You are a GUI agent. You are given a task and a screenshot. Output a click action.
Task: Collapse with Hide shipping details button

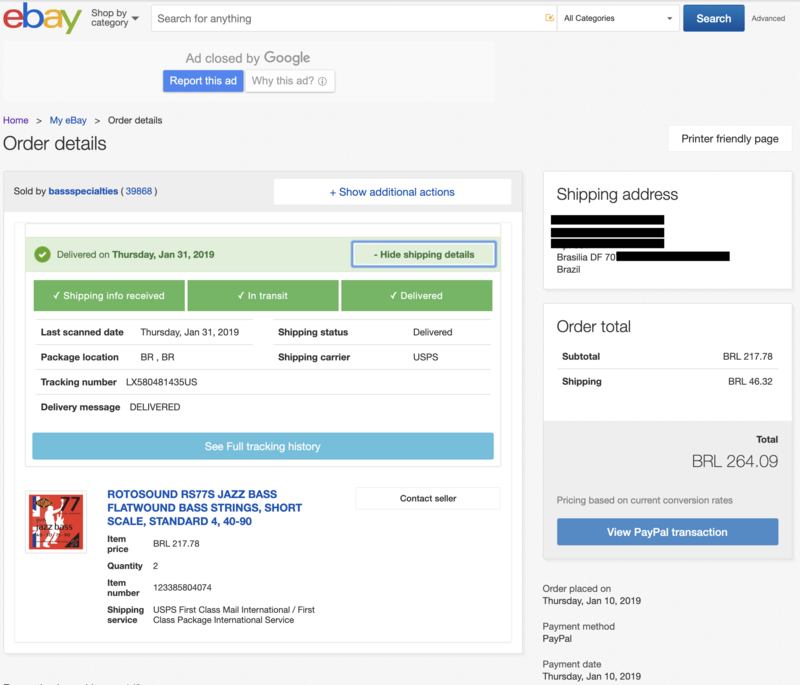[423, 255]
